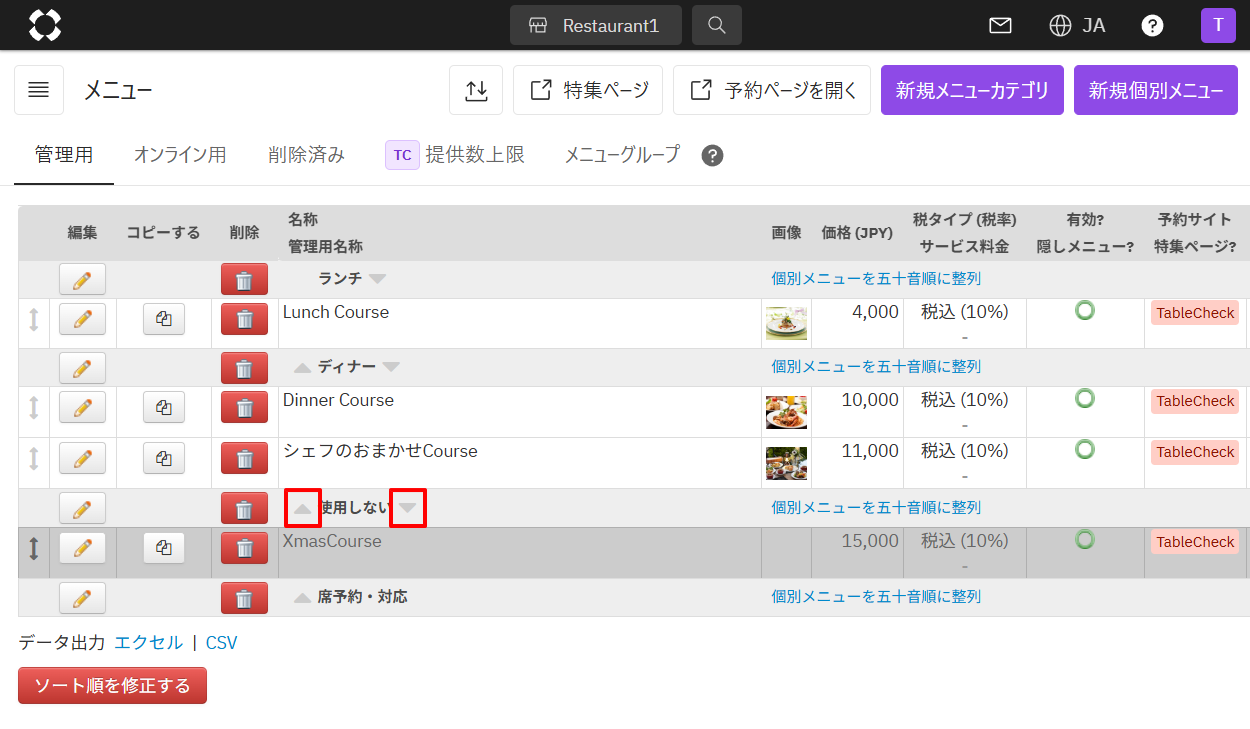The width and height of the screenshot is (1250, 729).
Task: Delete the Lunch Course menu
Action: click(244, 319)
